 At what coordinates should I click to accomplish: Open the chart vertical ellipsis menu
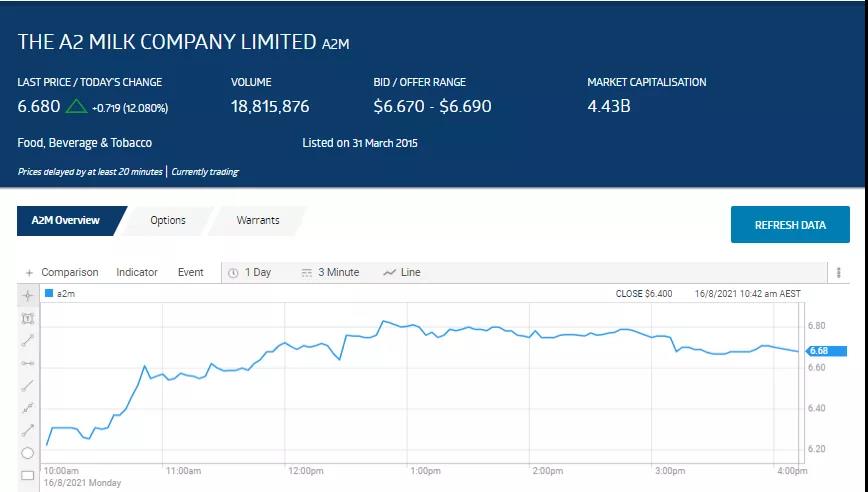click(x=839, y=272)
